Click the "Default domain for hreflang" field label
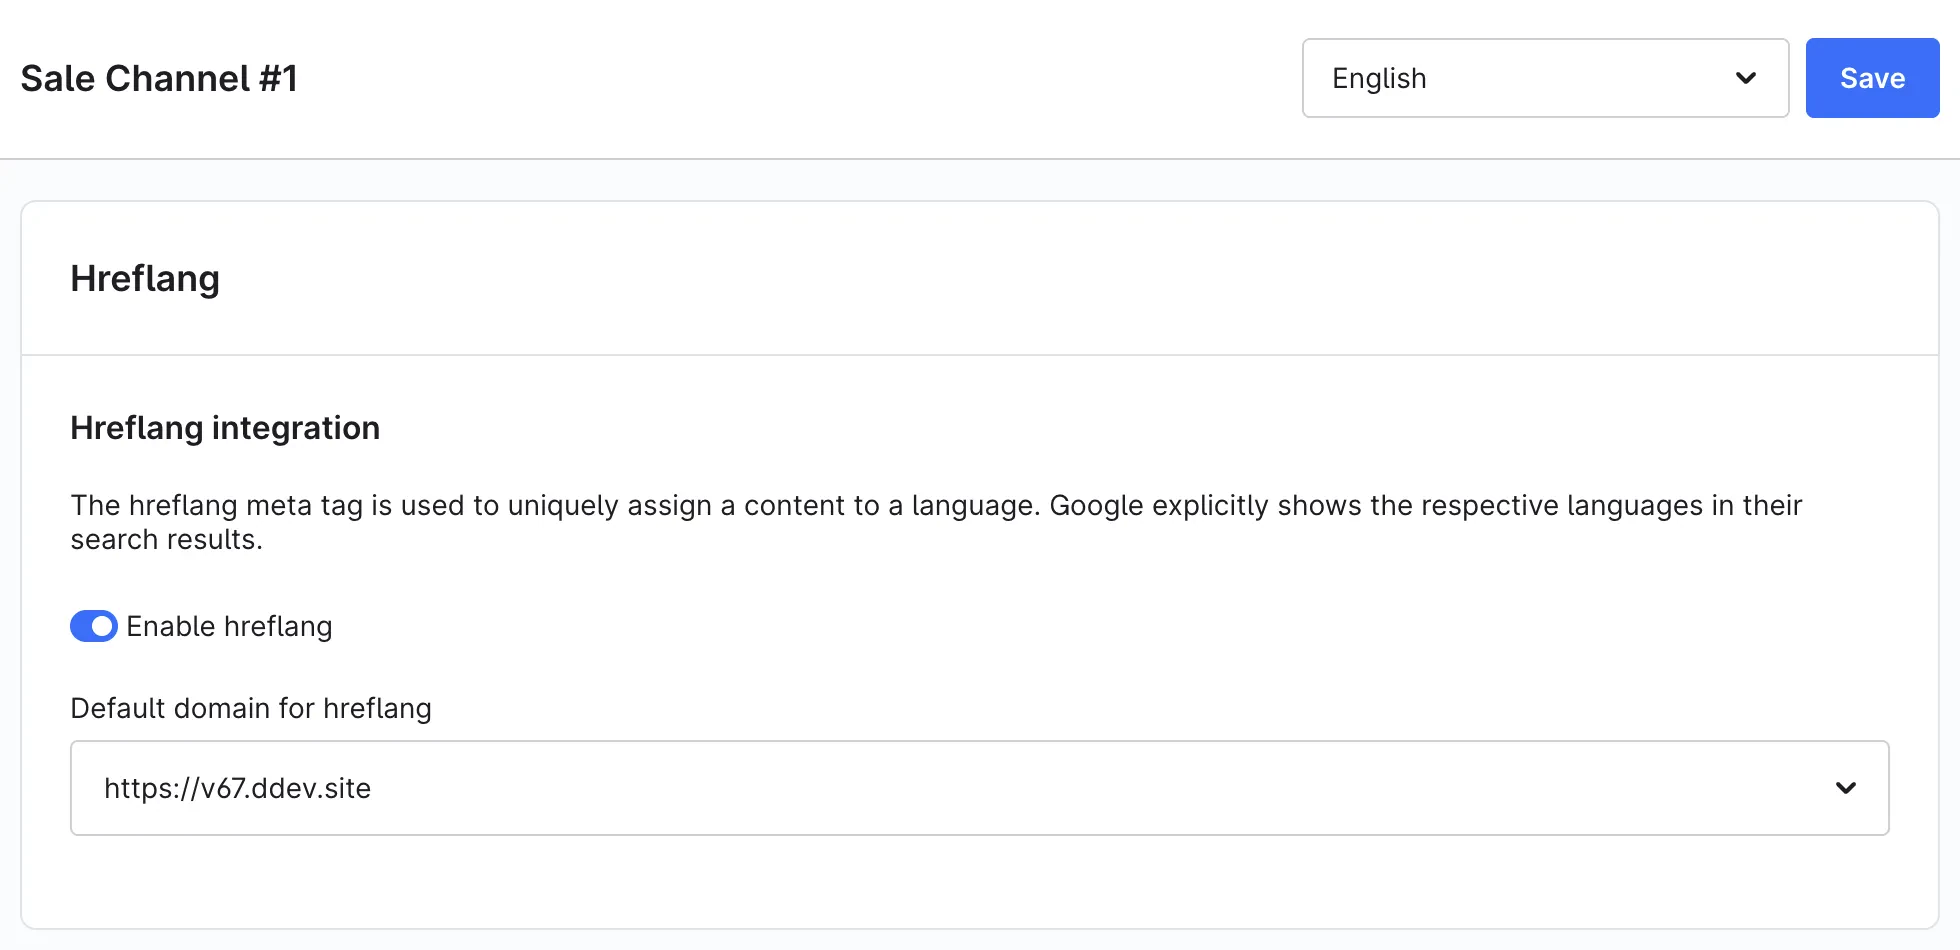This screenshot has height=950, width=1960. click(251, 708)
